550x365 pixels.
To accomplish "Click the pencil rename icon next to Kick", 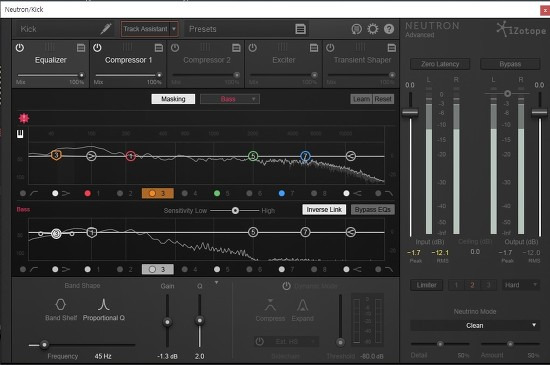I will click(106, 29).
